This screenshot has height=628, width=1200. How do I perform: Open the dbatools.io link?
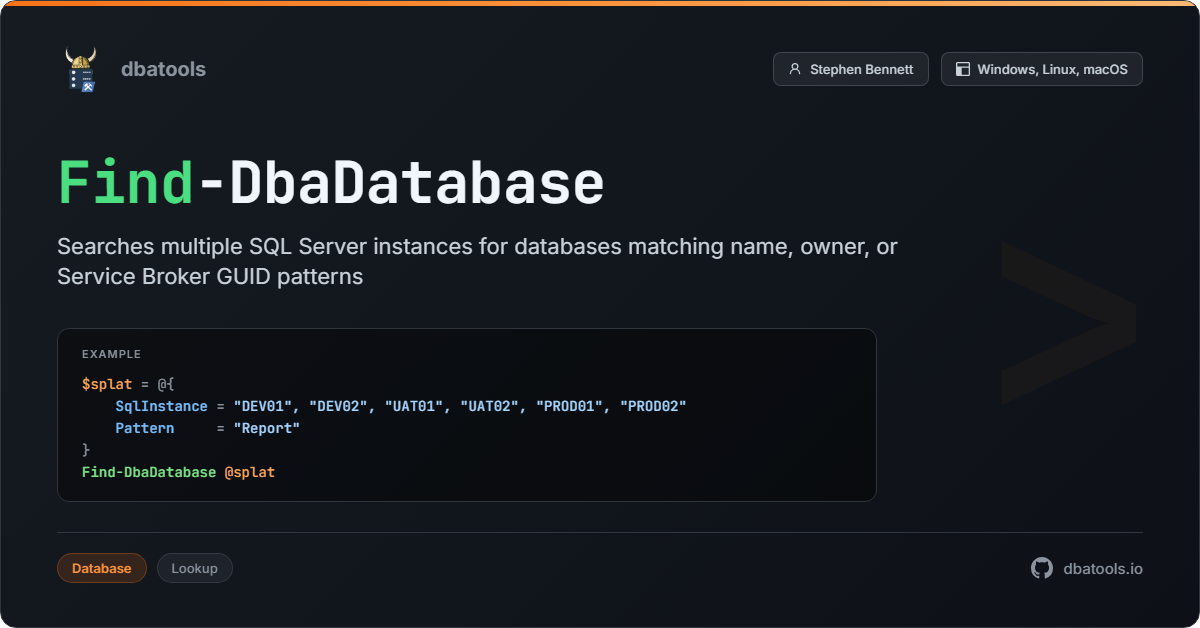[x=1102, y=568]
